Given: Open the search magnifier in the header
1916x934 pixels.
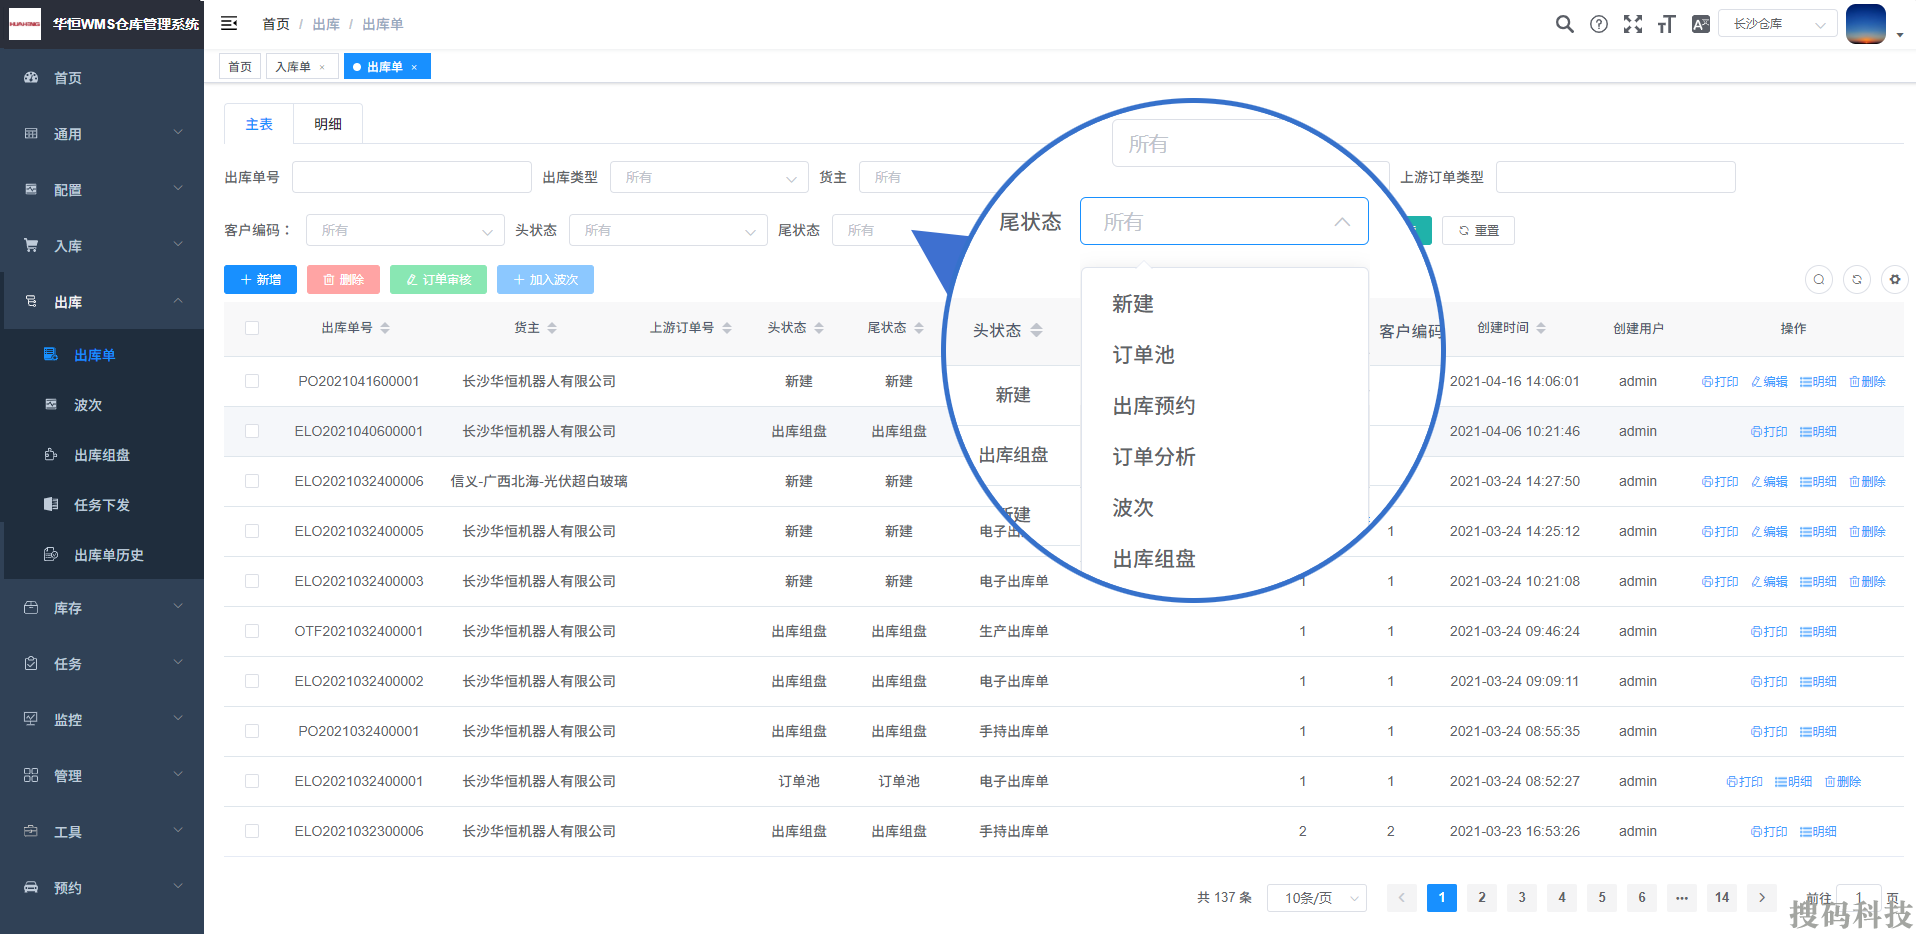Looking at the screenshot, I should point(1565,24).
